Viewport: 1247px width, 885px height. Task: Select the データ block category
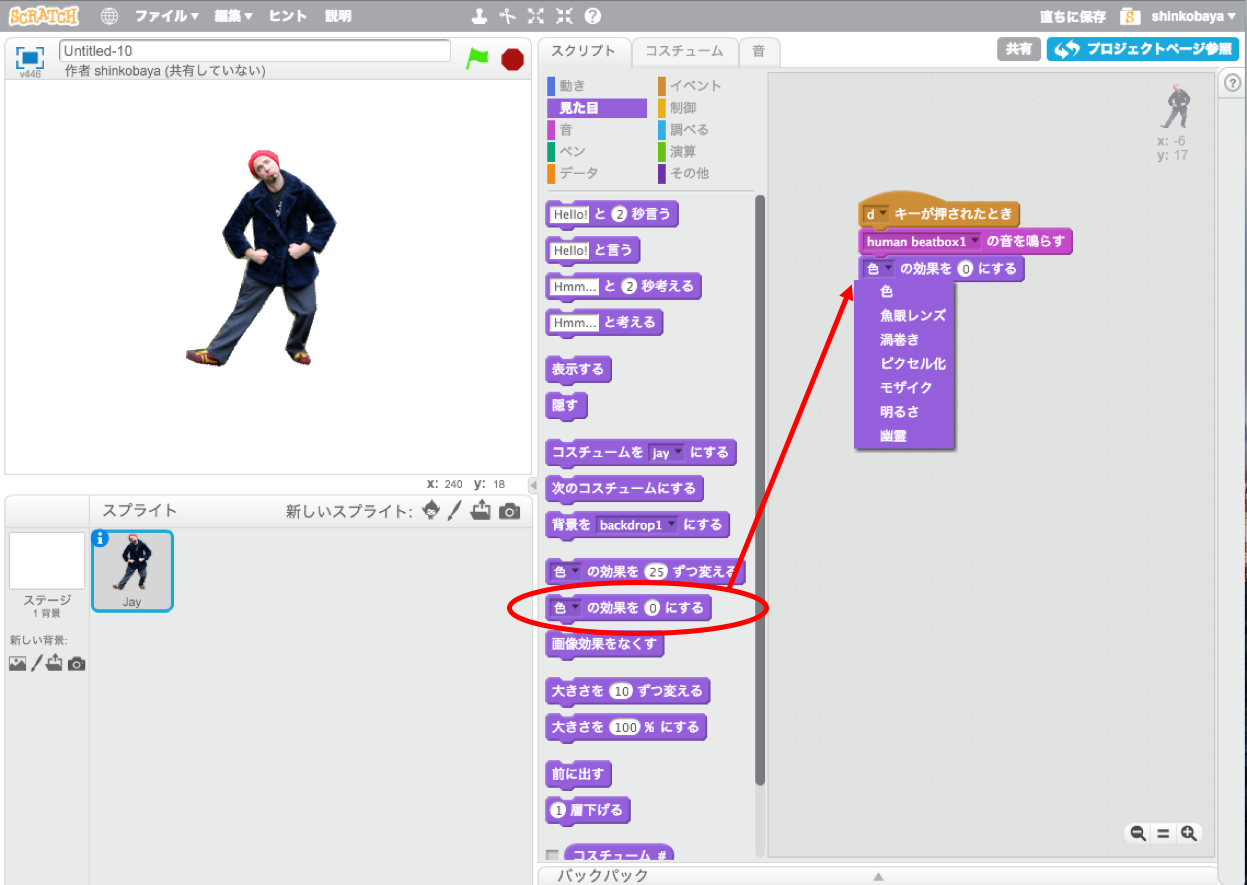click(x=579, y=173)
